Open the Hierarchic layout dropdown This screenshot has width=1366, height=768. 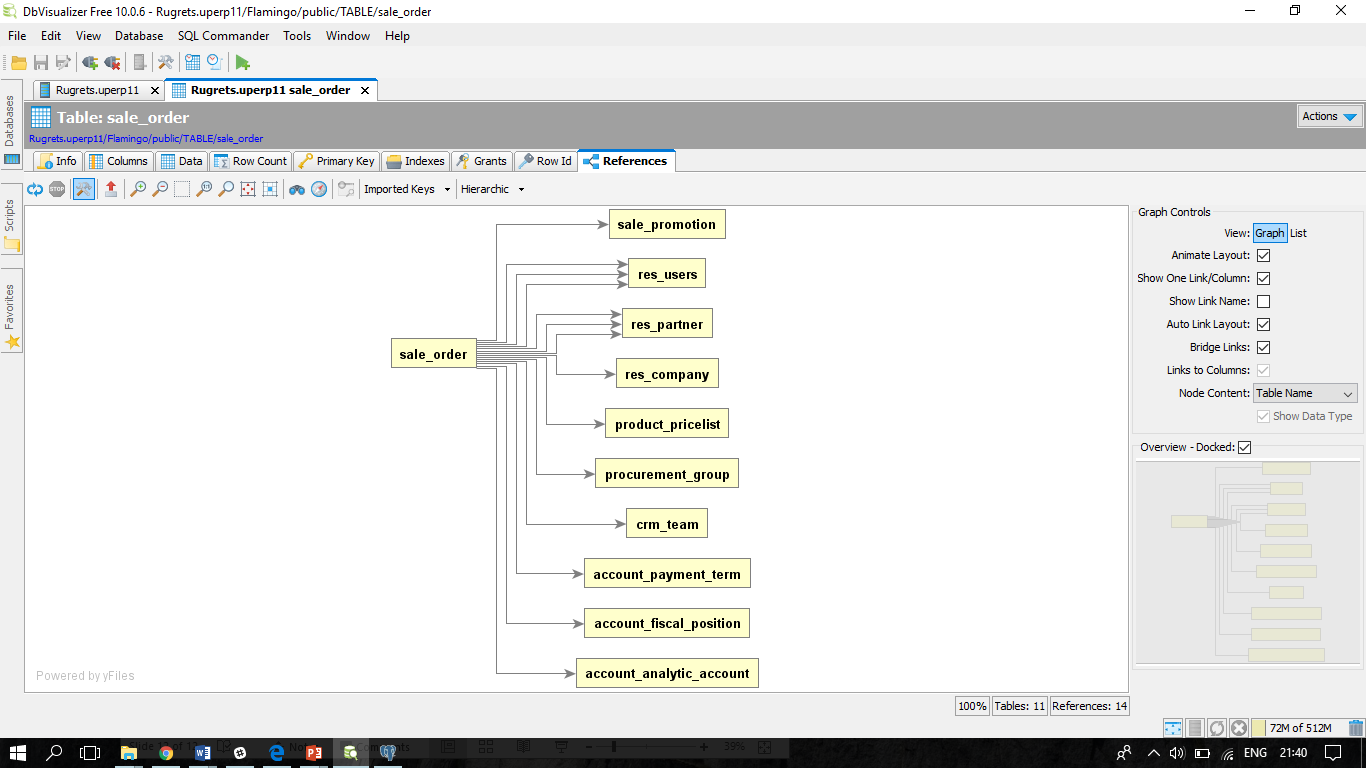pyautogui.click(x=493, y=189)
